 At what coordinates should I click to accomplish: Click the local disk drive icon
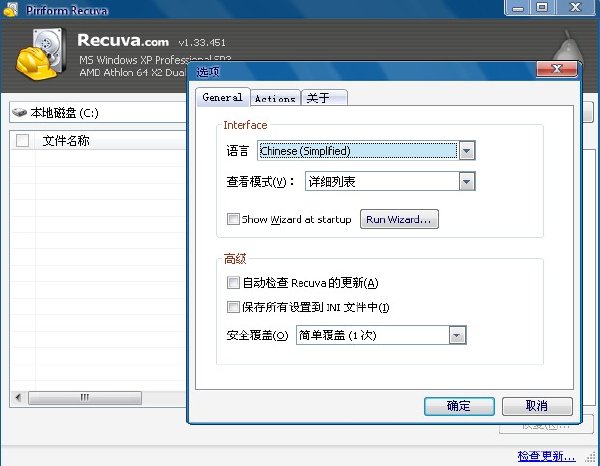pos(19,112)
